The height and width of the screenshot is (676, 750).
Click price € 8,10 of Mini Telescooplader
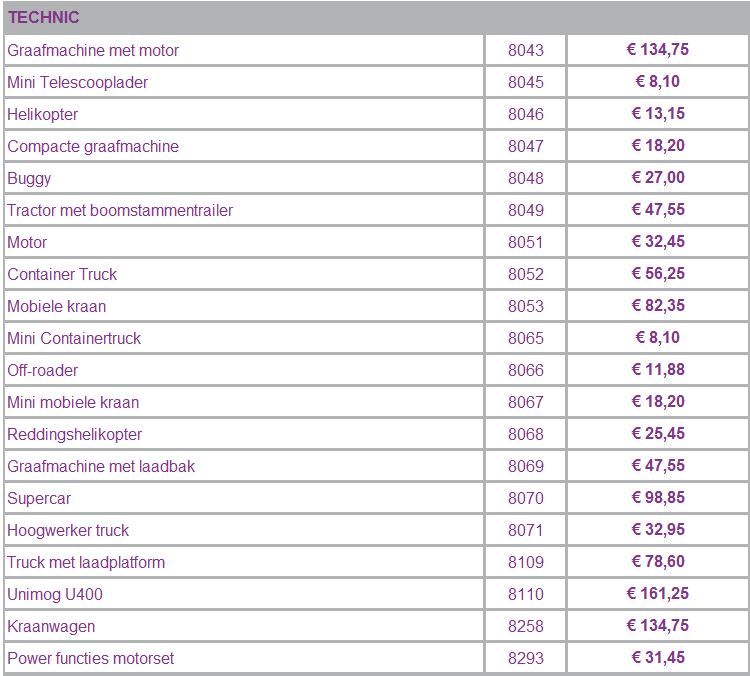pos(658,82)
